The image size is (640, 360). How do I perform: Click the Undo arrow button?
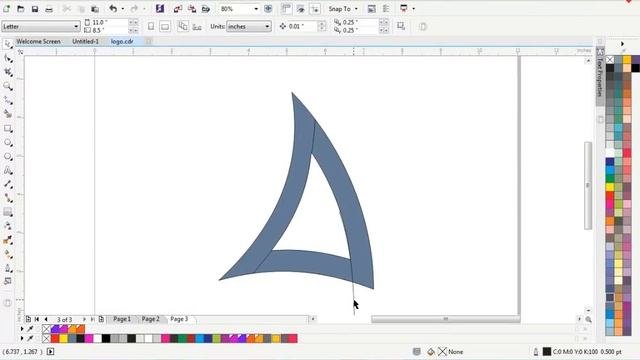pos(113,9)
